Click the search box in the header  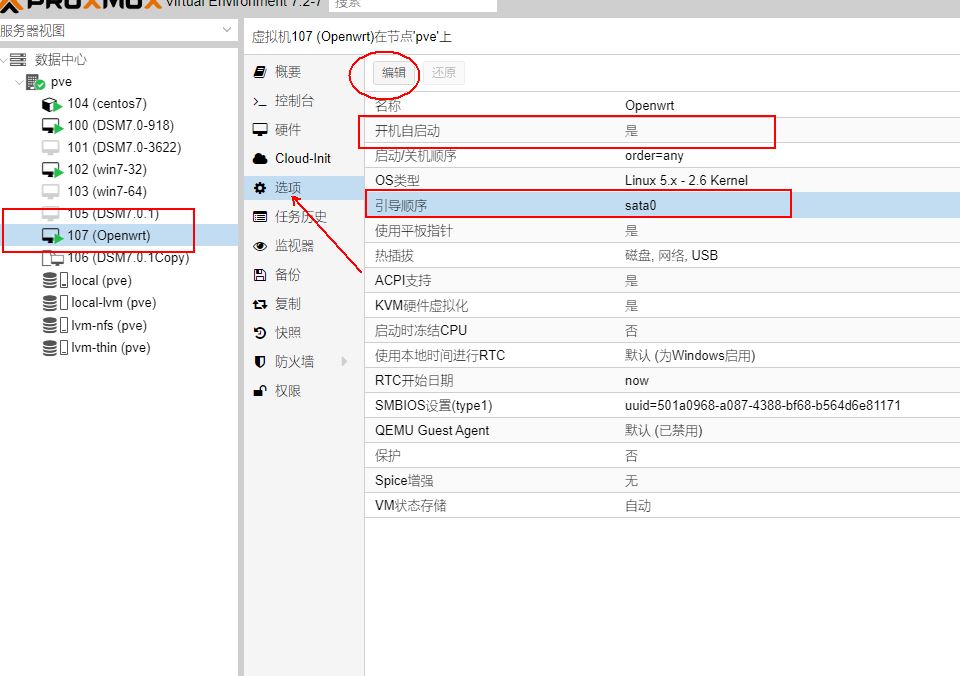pos(413,5)
